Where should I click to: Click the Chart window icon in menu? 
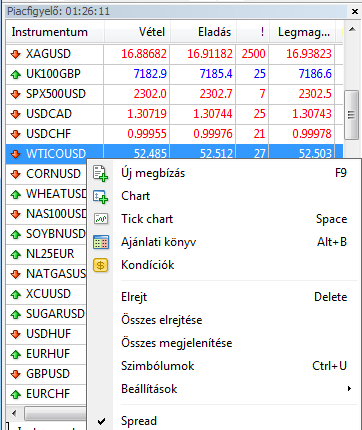coord(100,196)
